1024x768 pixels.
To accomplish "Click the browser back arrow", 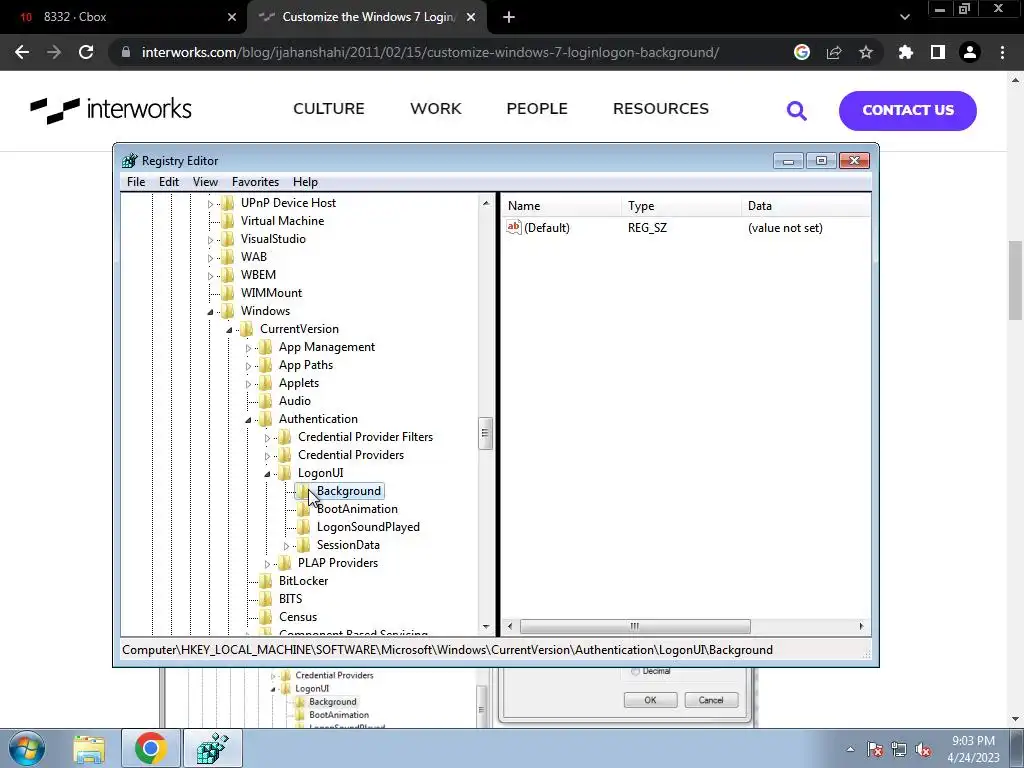I will (x=22, y=52).
